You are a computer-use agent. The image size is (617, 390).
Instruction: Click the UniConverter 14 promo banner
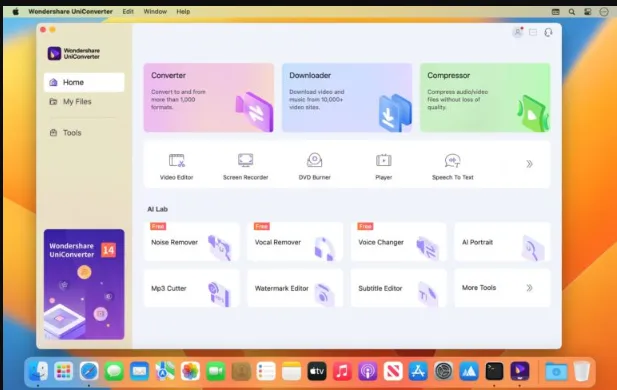point(84,284)
